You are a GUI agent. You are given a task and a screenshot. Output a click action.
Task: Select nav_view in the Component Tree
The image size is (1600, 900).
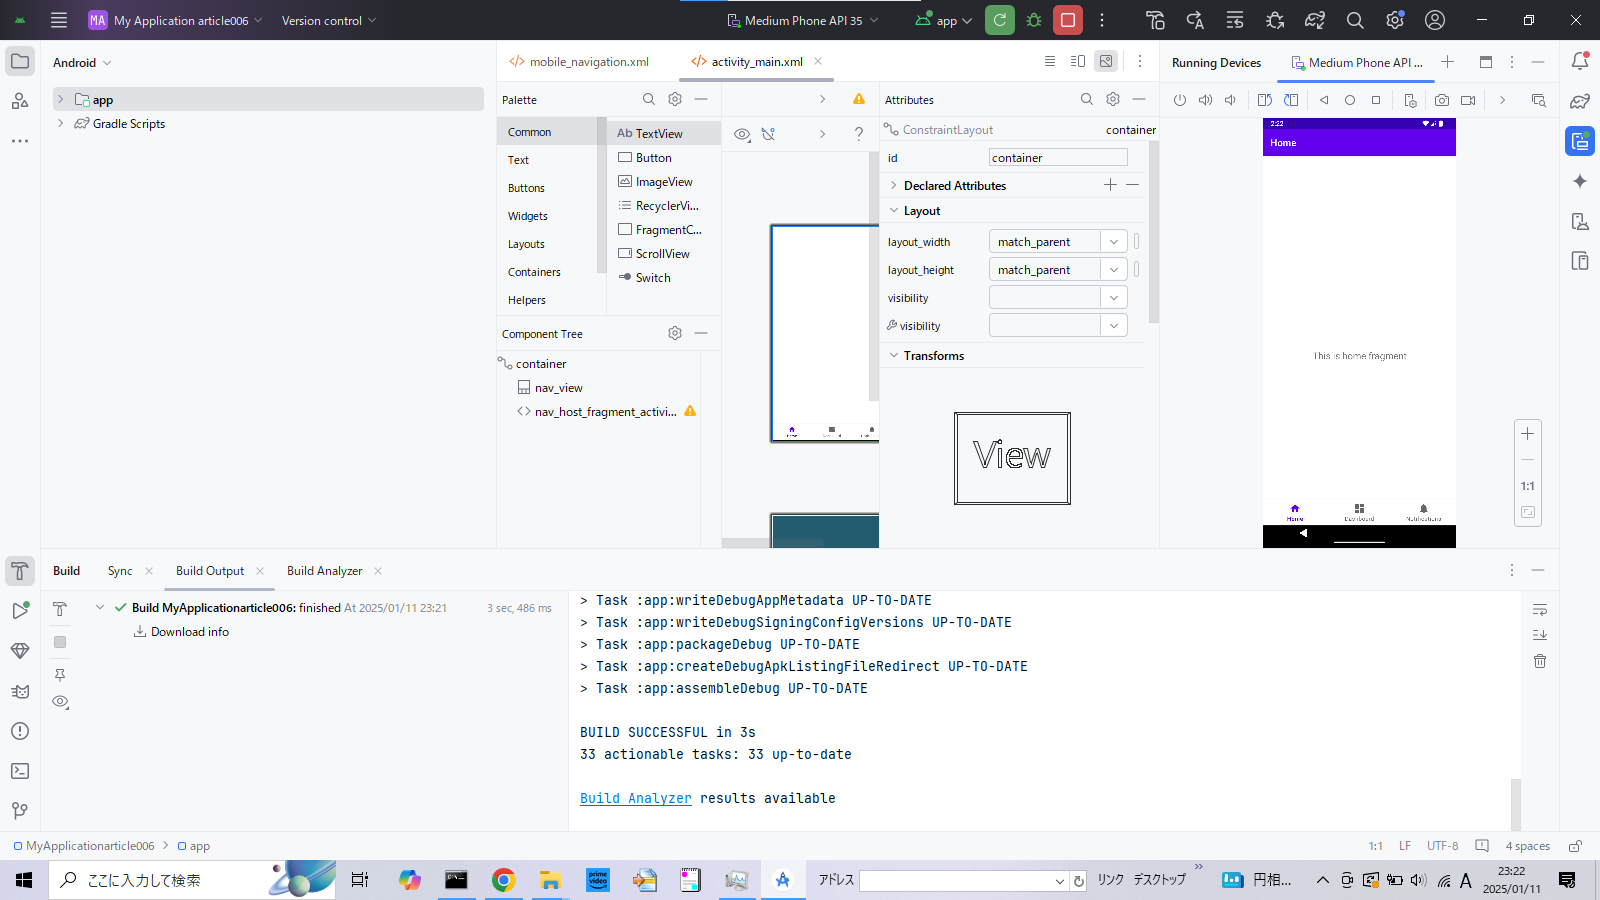[x=558, y=388]
